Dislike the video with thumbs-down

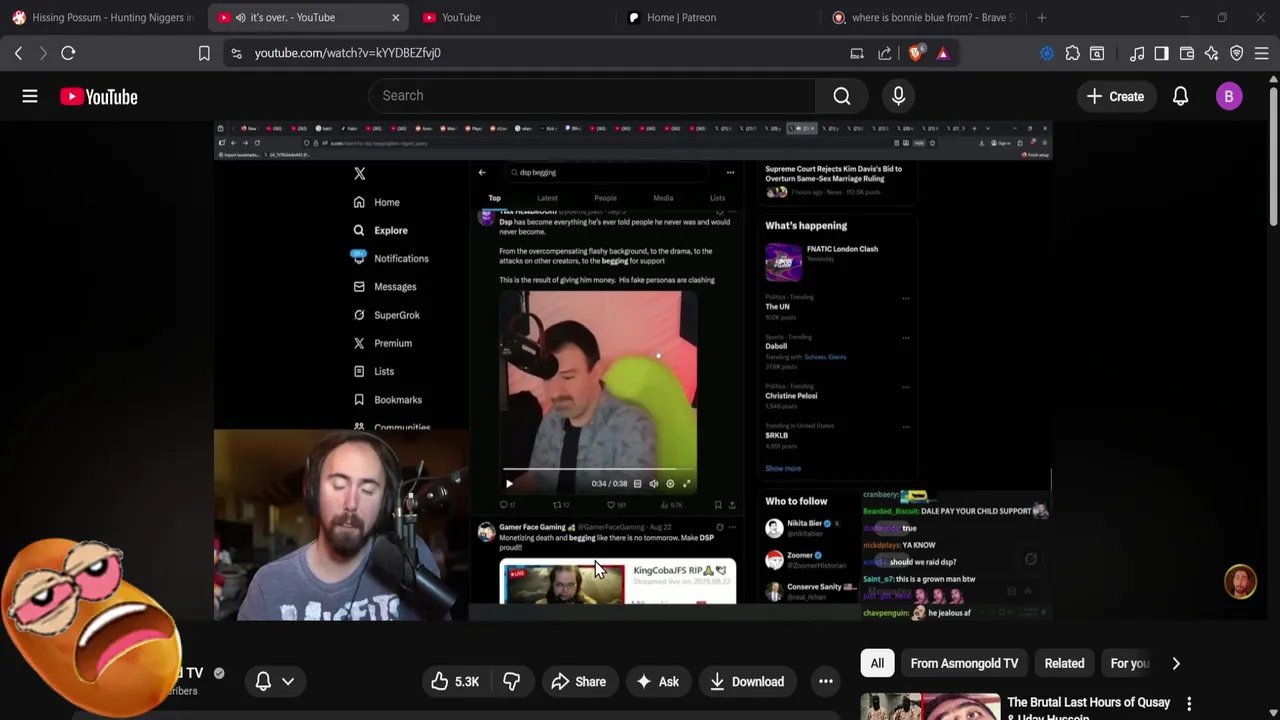tap(511, 682)
